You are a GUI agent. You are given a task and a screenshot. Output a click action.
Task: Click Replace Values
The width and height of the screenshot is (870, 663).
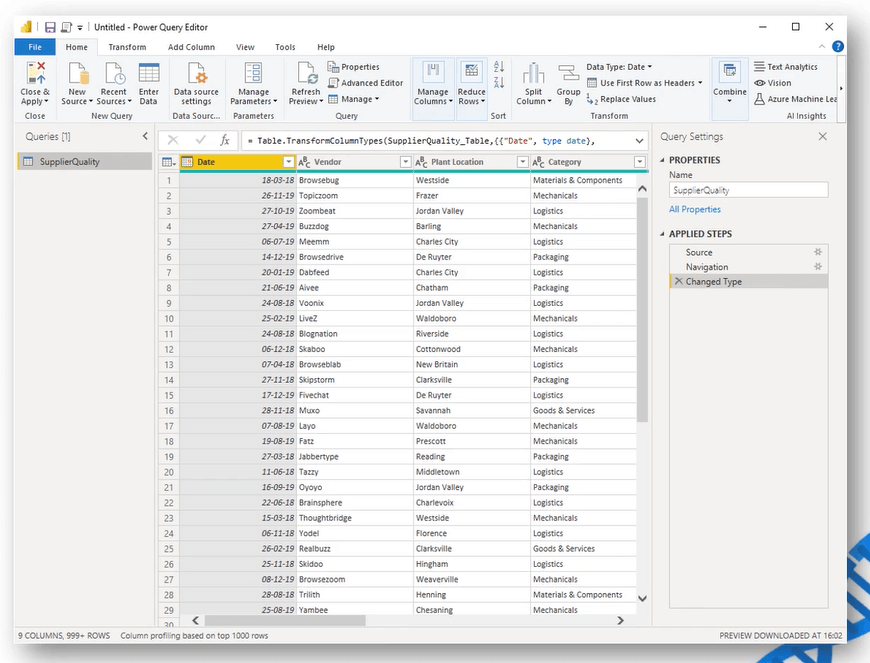point(621,99)
